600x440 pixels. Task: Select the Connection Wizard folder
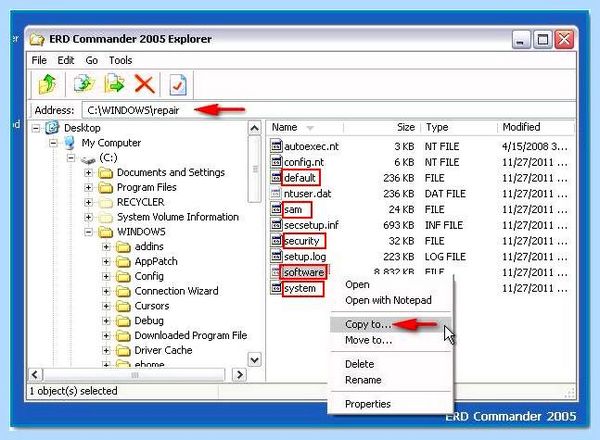[x=176, y=291]
